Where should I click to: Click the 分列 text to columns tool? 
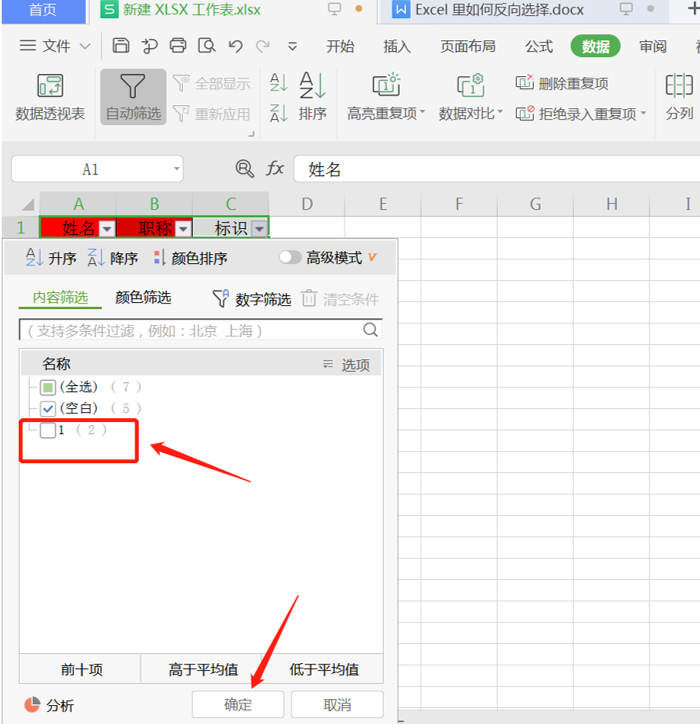(x=679, y=97)
